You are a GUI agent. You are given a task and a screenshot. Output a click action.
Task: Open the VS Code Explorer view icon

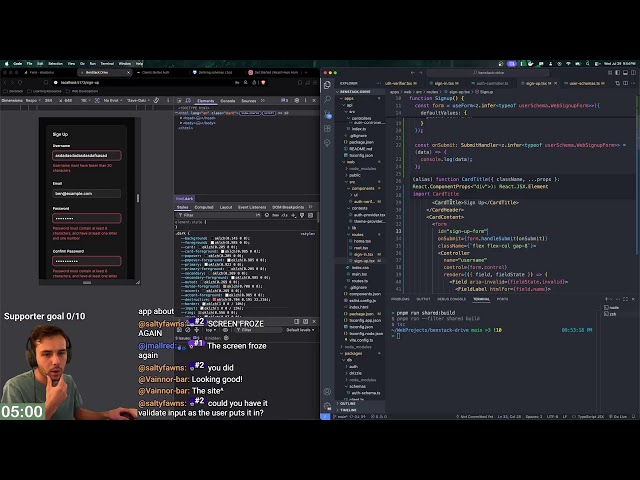click(327, 84)
